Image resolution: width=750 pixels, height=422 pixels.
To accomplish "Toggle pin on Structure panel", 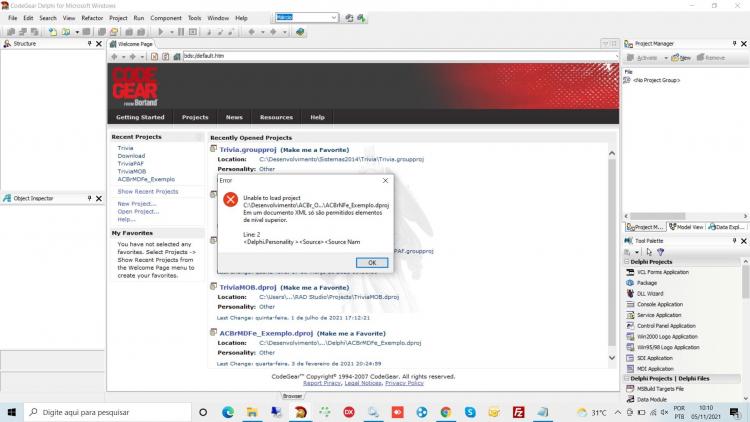I will (x=89, y=44).
